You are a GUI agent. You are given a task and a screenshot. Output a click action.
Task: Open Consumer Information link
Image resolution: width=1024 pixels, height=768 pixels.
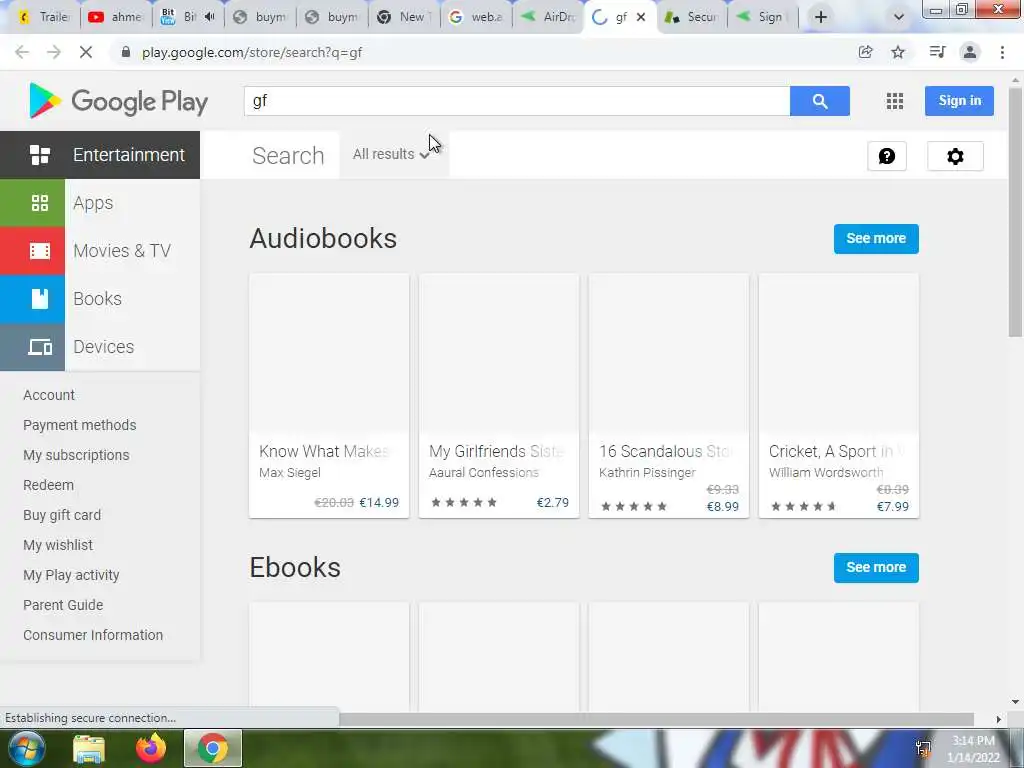click(x=93, y=635)
